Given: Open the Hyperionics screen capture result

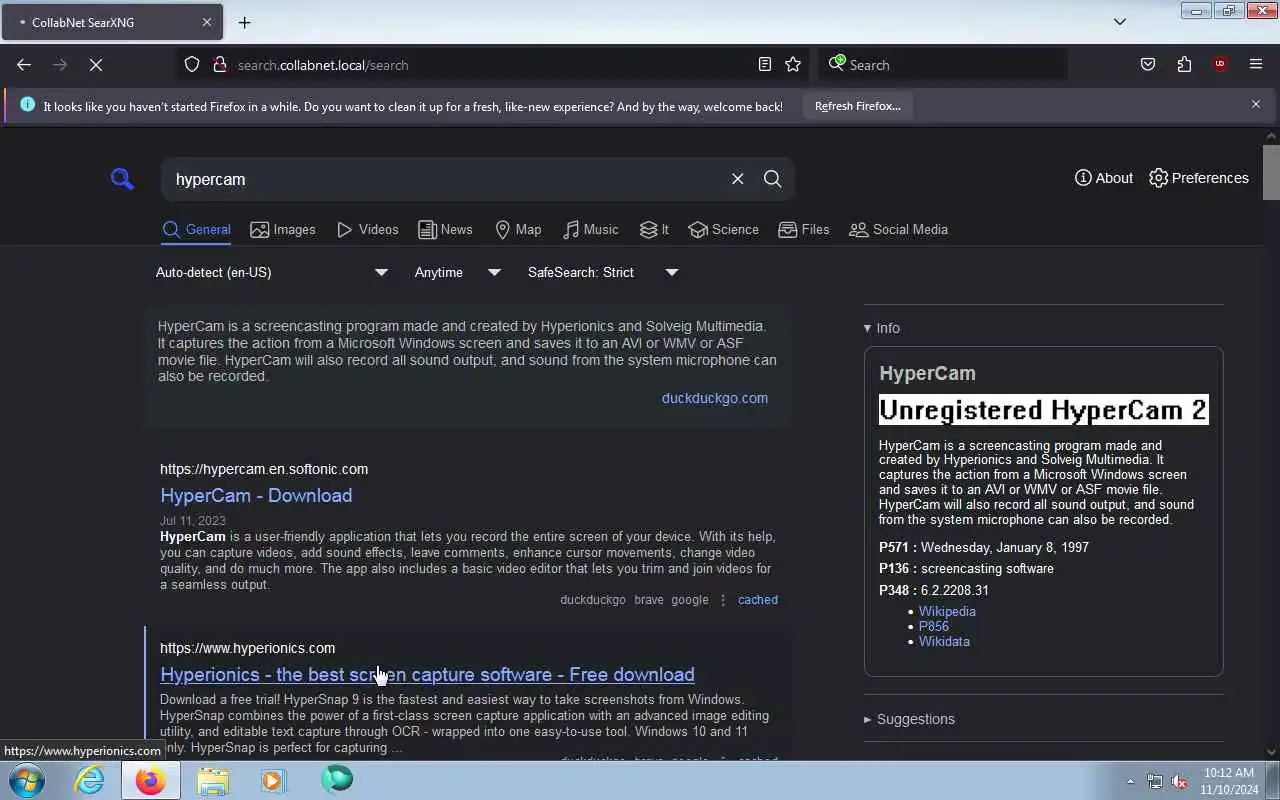Looking at the screenshot, I should coord(427,674).
